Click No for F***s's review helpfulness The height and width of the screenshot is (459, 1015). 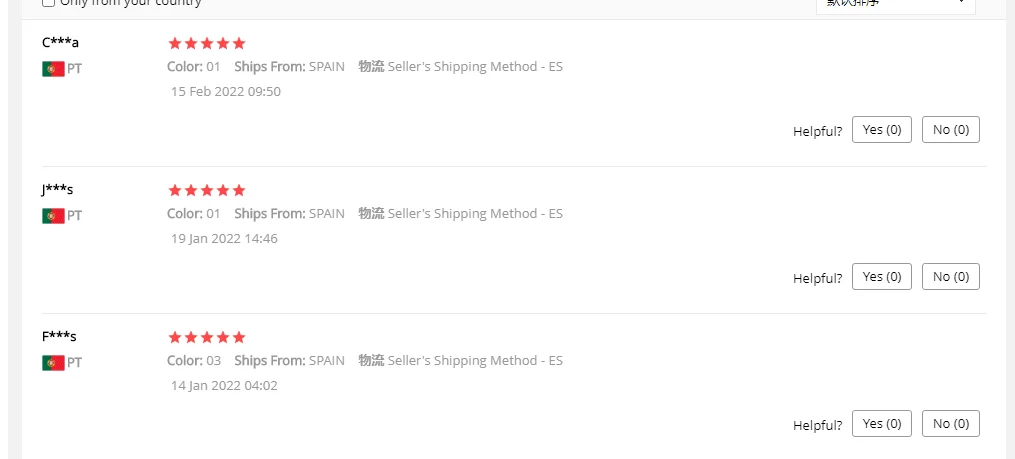pos(950,424)
